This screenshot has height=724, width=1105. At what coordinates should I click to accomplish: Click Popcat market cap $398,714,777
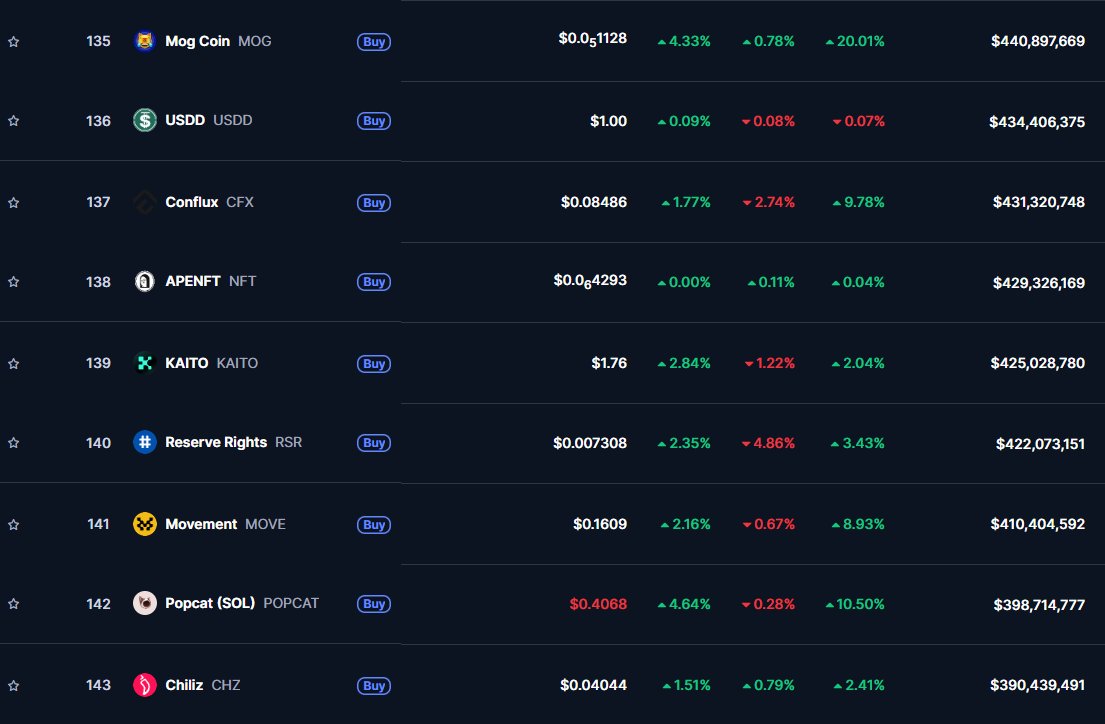click(1039, 605)
